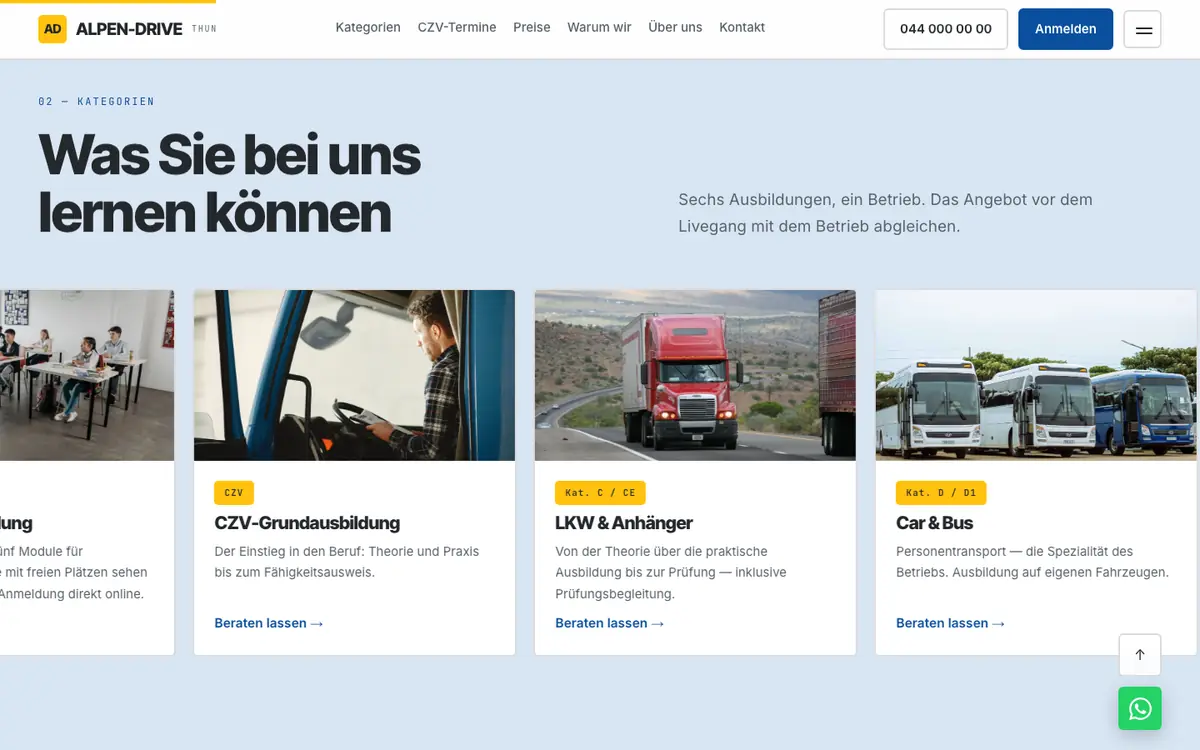The width and height of the screenshot is (1200, 750).
Task: Go to Kontakt in the top navigation
Action: click(x=742, y=28)
